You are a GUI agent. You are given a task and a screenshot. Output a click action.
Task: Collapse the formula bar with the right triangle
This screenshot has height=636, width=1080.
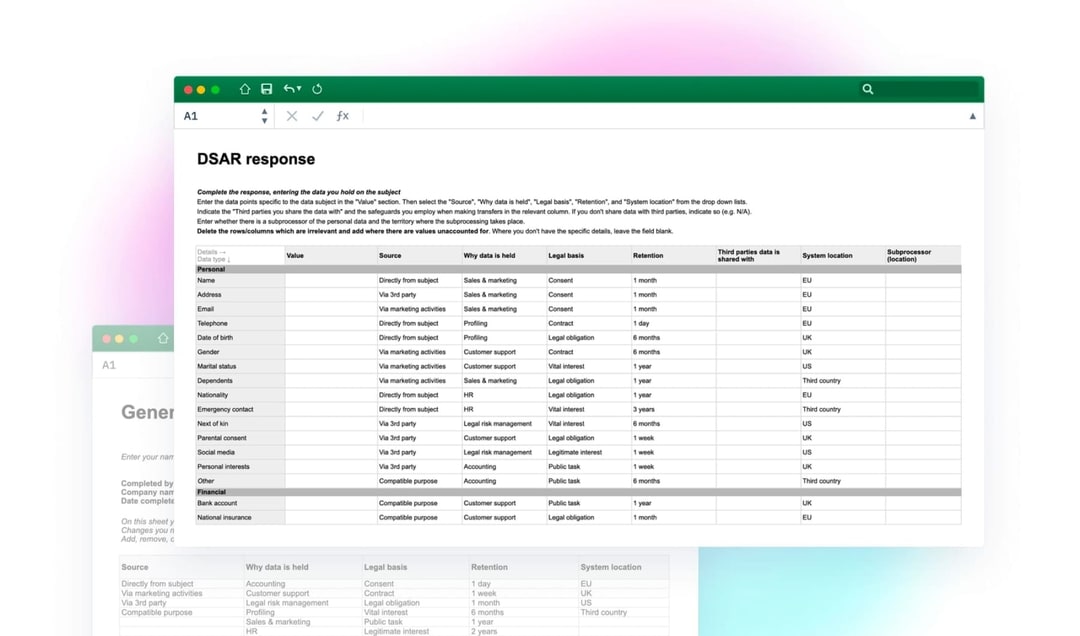(972, 116)
